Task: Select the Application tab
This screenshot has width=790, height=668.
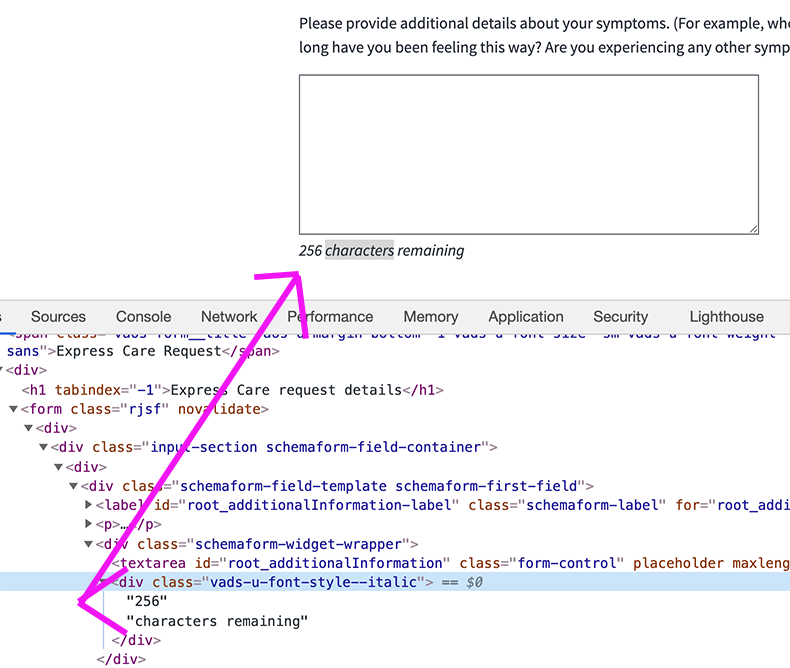Action: pyautogui.click(x=526, y=316)
